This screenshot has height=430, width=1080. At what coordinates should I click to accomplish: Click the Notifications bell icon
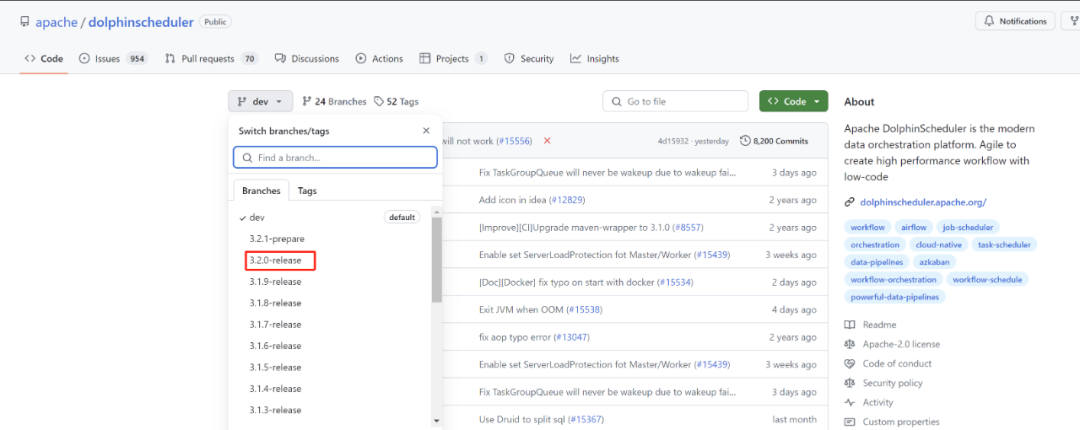[990, 21]
